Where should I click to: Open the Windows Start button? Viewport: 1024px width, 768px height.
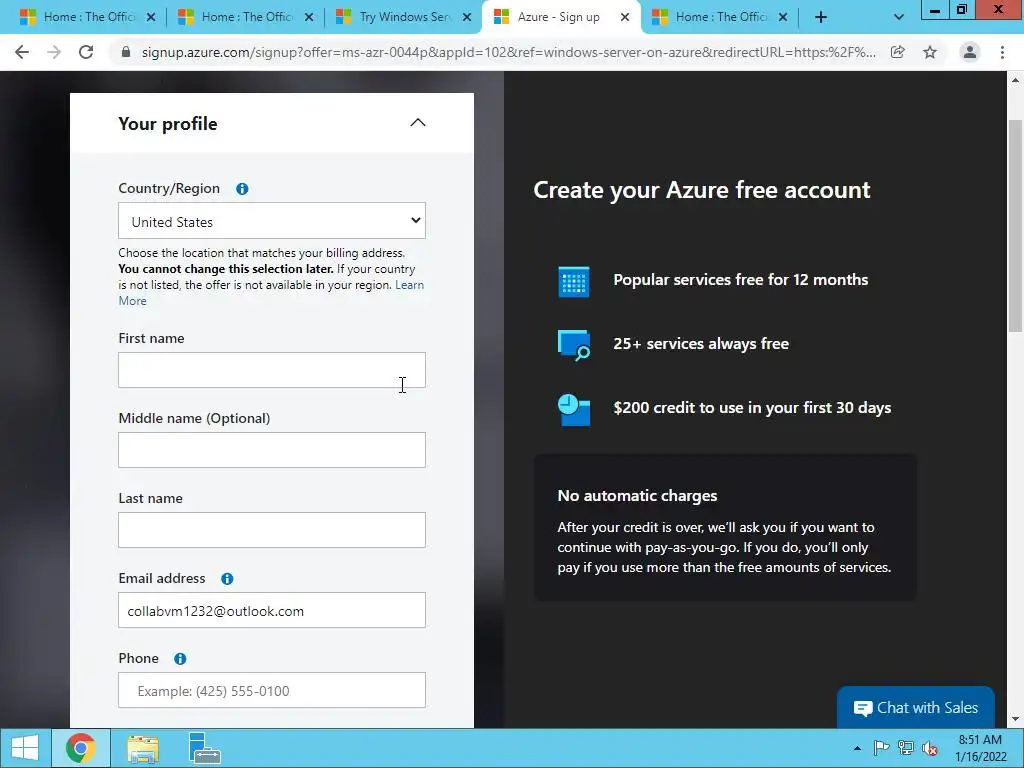click(x=25, y=748)
